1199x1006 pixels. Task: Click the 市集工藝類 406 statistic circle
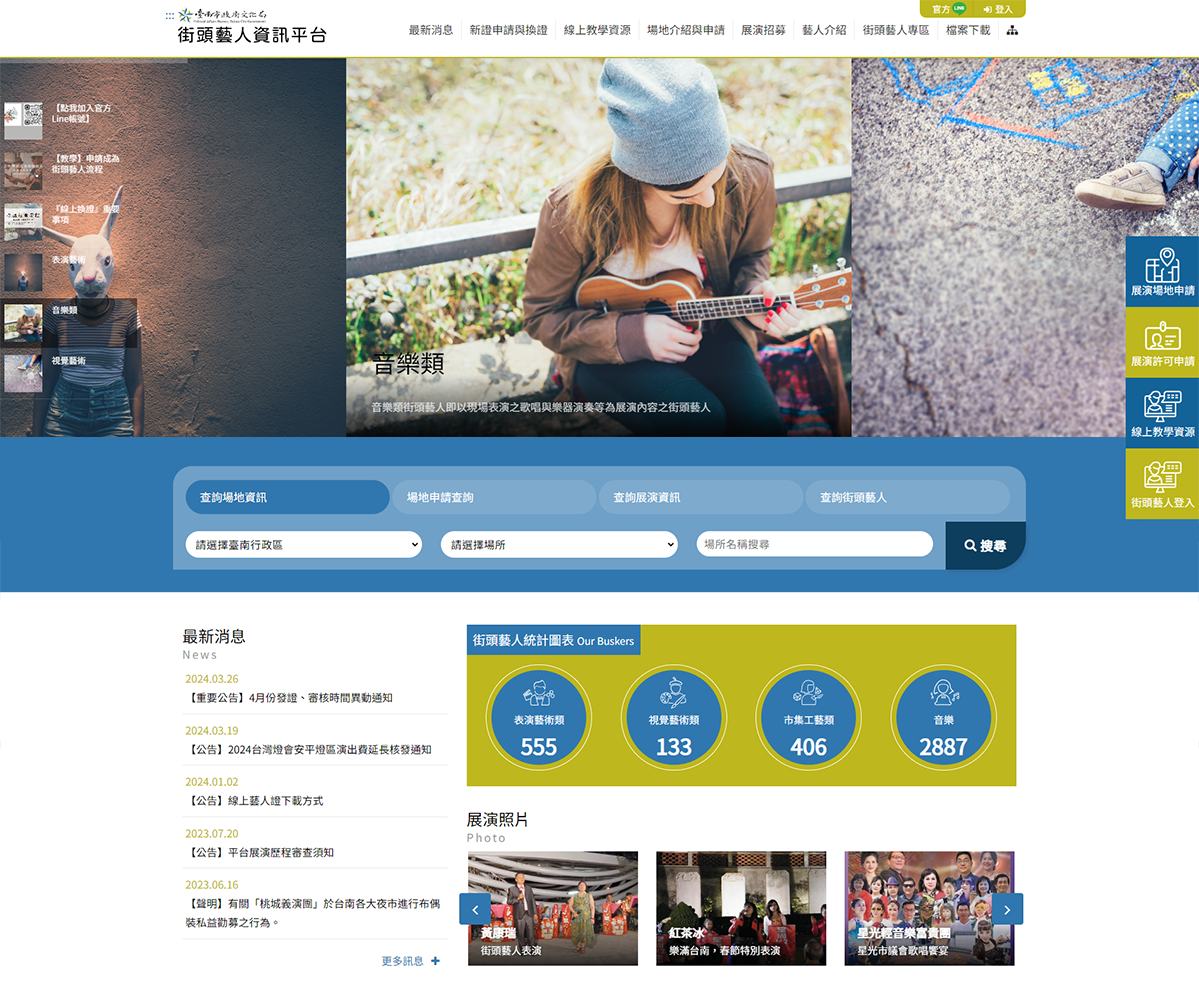808,718
